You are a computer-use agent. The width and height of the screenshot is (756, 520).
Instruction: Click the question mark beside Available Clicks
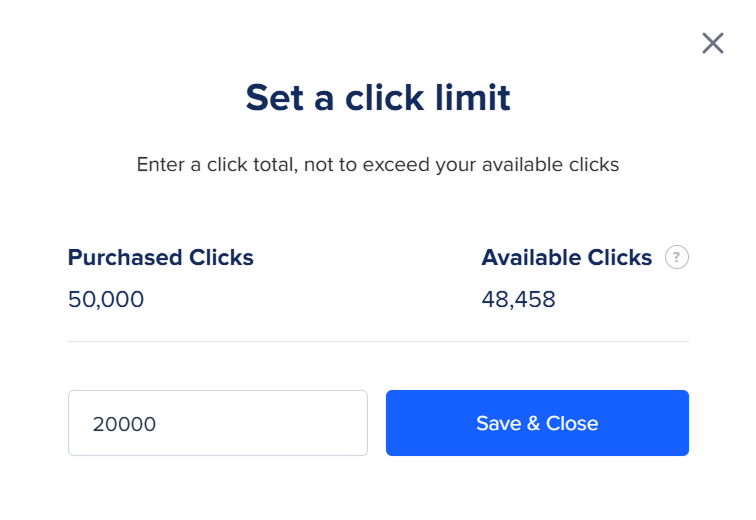click(x=677, y=258)
